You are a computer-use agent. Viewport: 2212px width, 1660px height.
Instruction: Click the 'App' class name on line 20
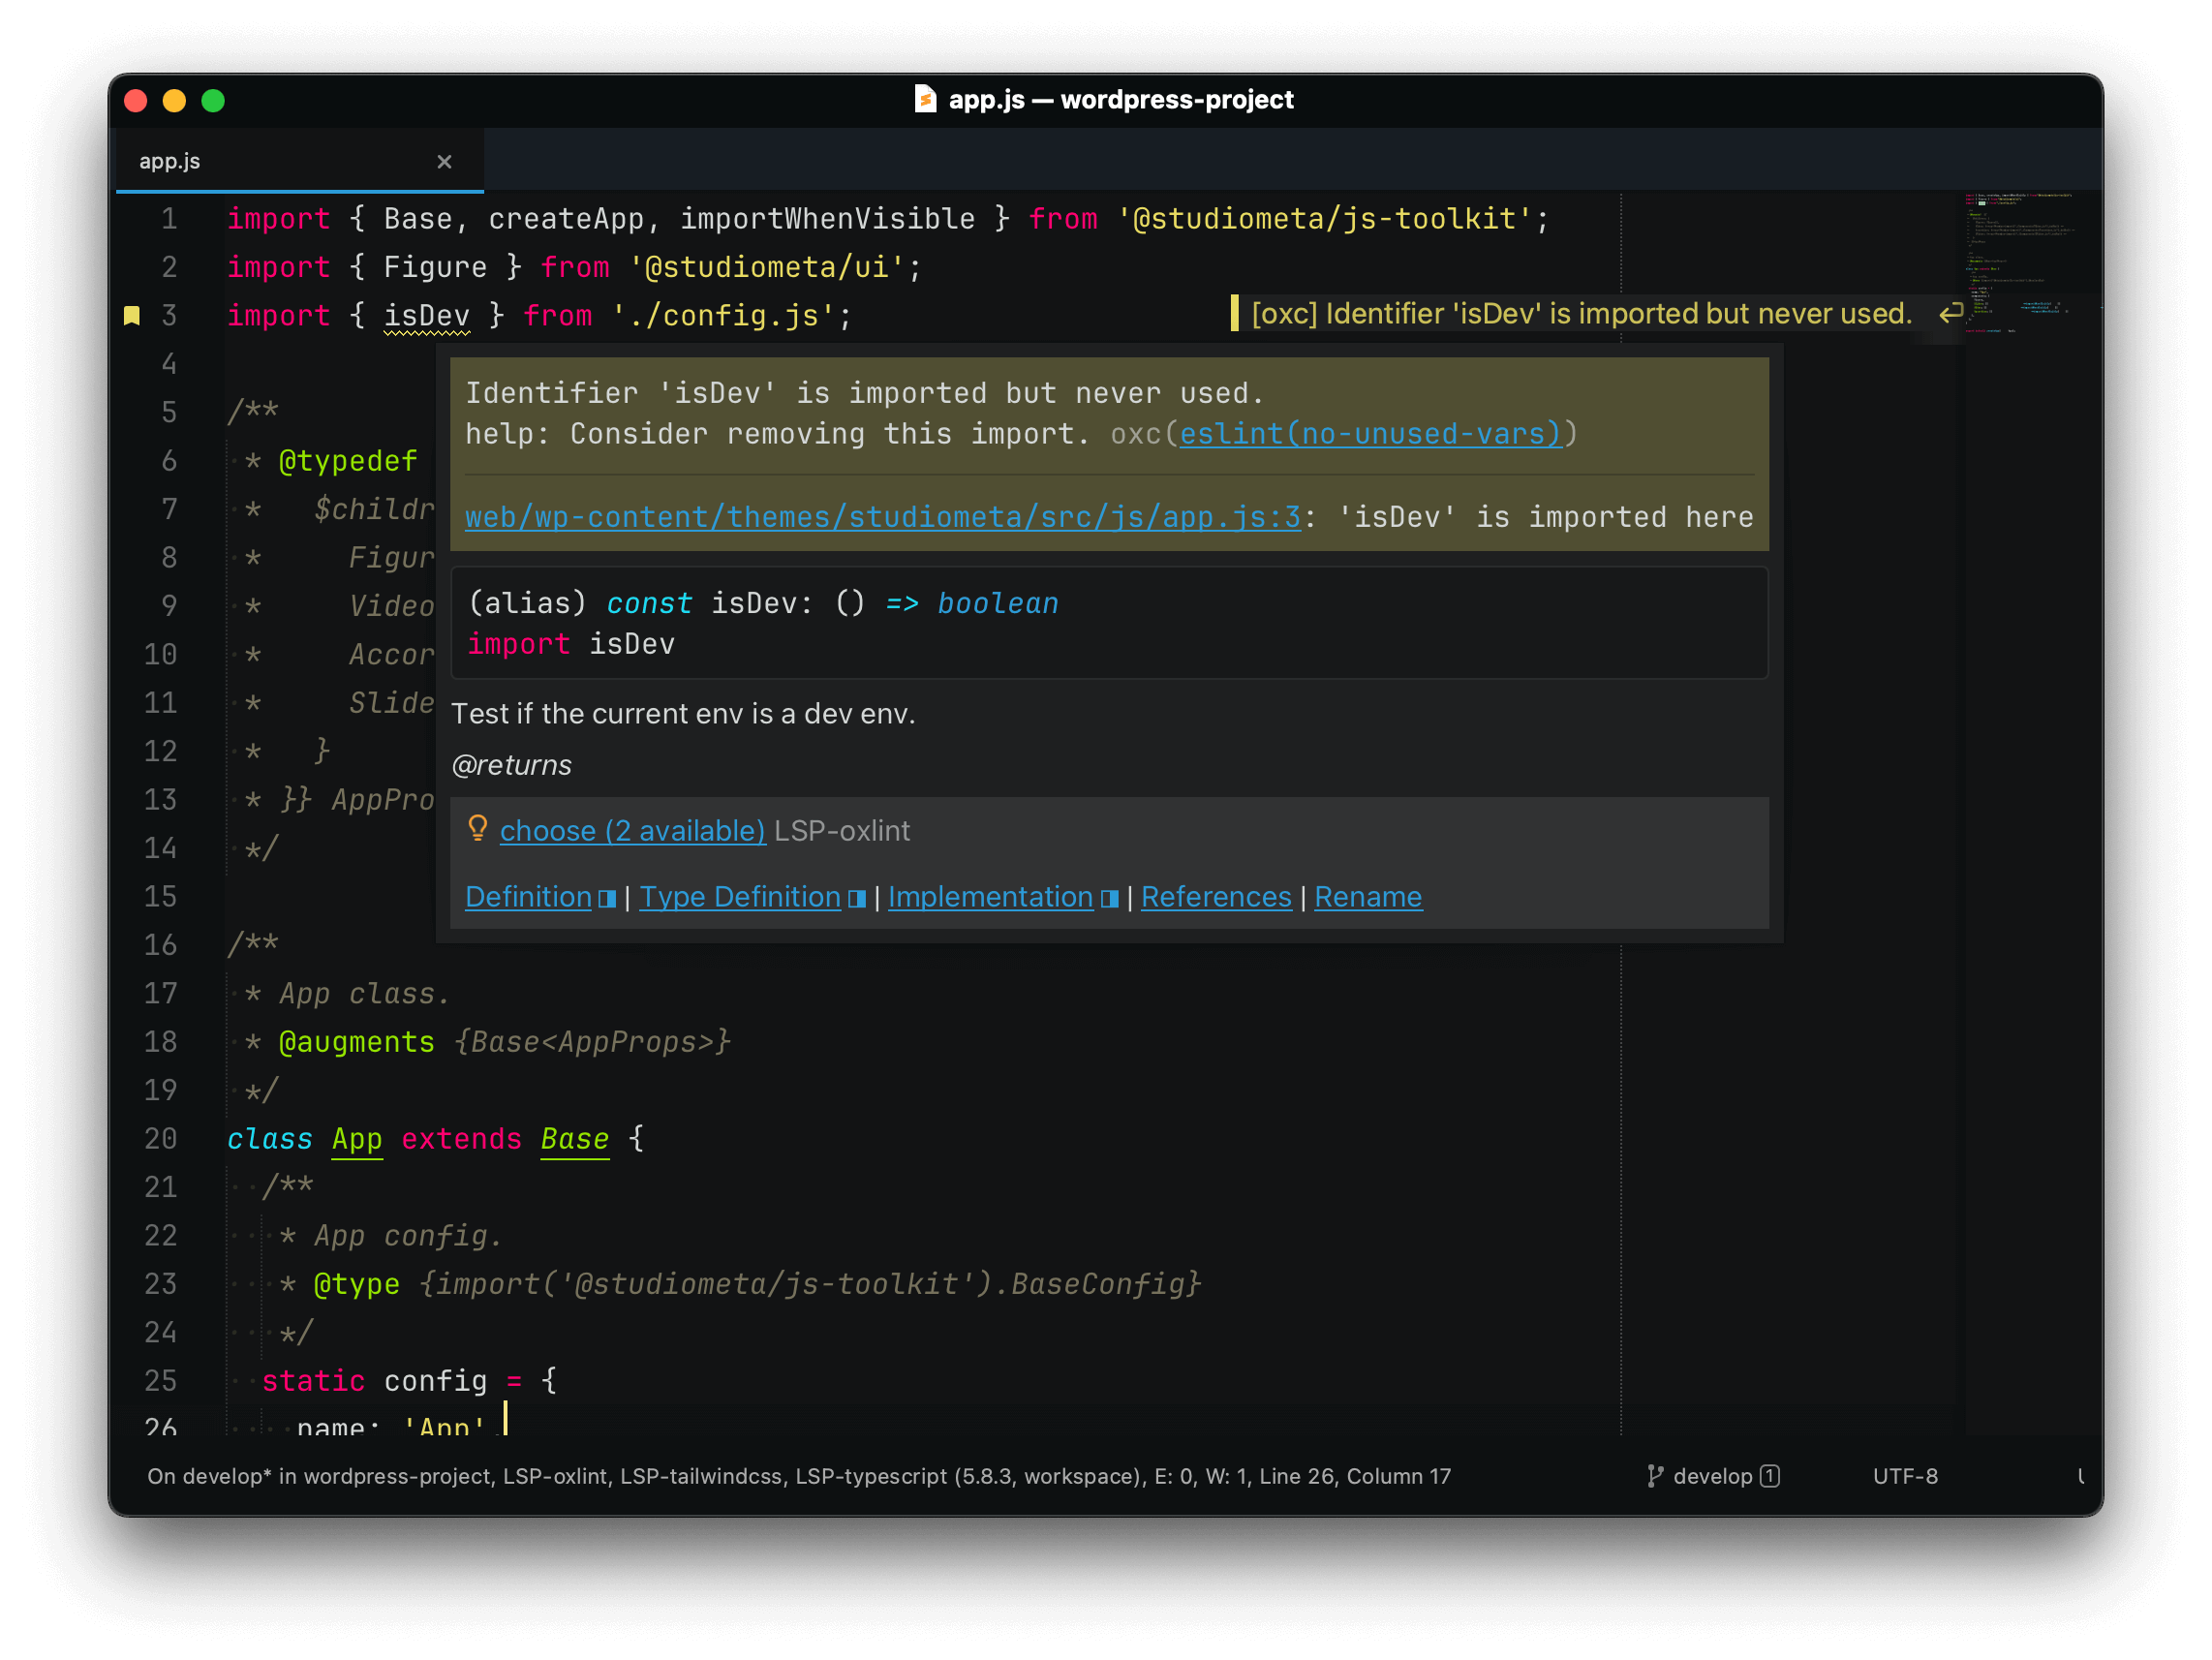pyautogui.click(x=357, y=1139)
